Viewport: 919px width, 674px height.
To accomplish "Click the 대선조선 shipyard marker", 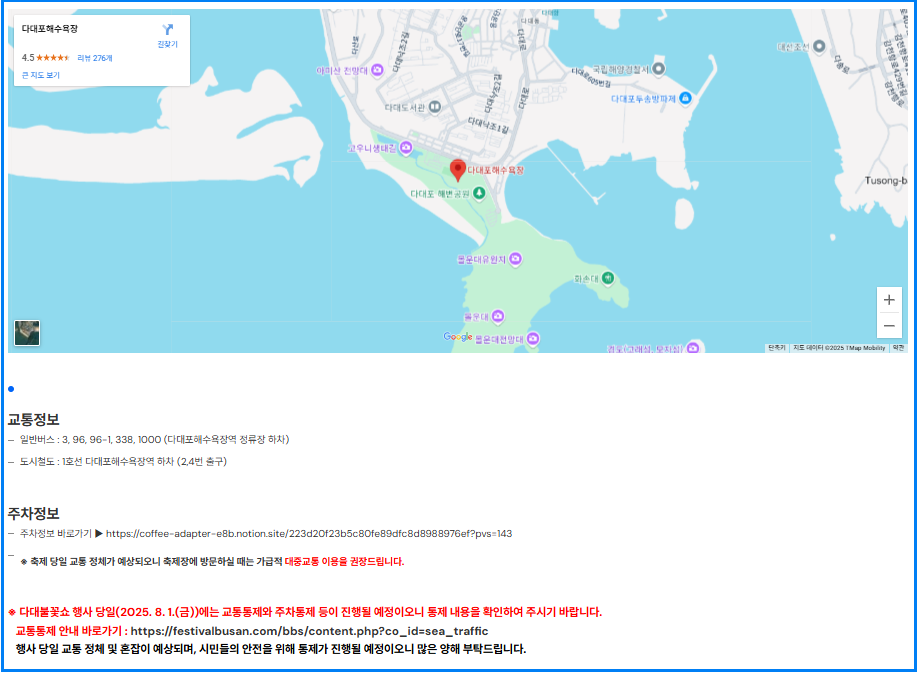I will click(x=818, y=47).
